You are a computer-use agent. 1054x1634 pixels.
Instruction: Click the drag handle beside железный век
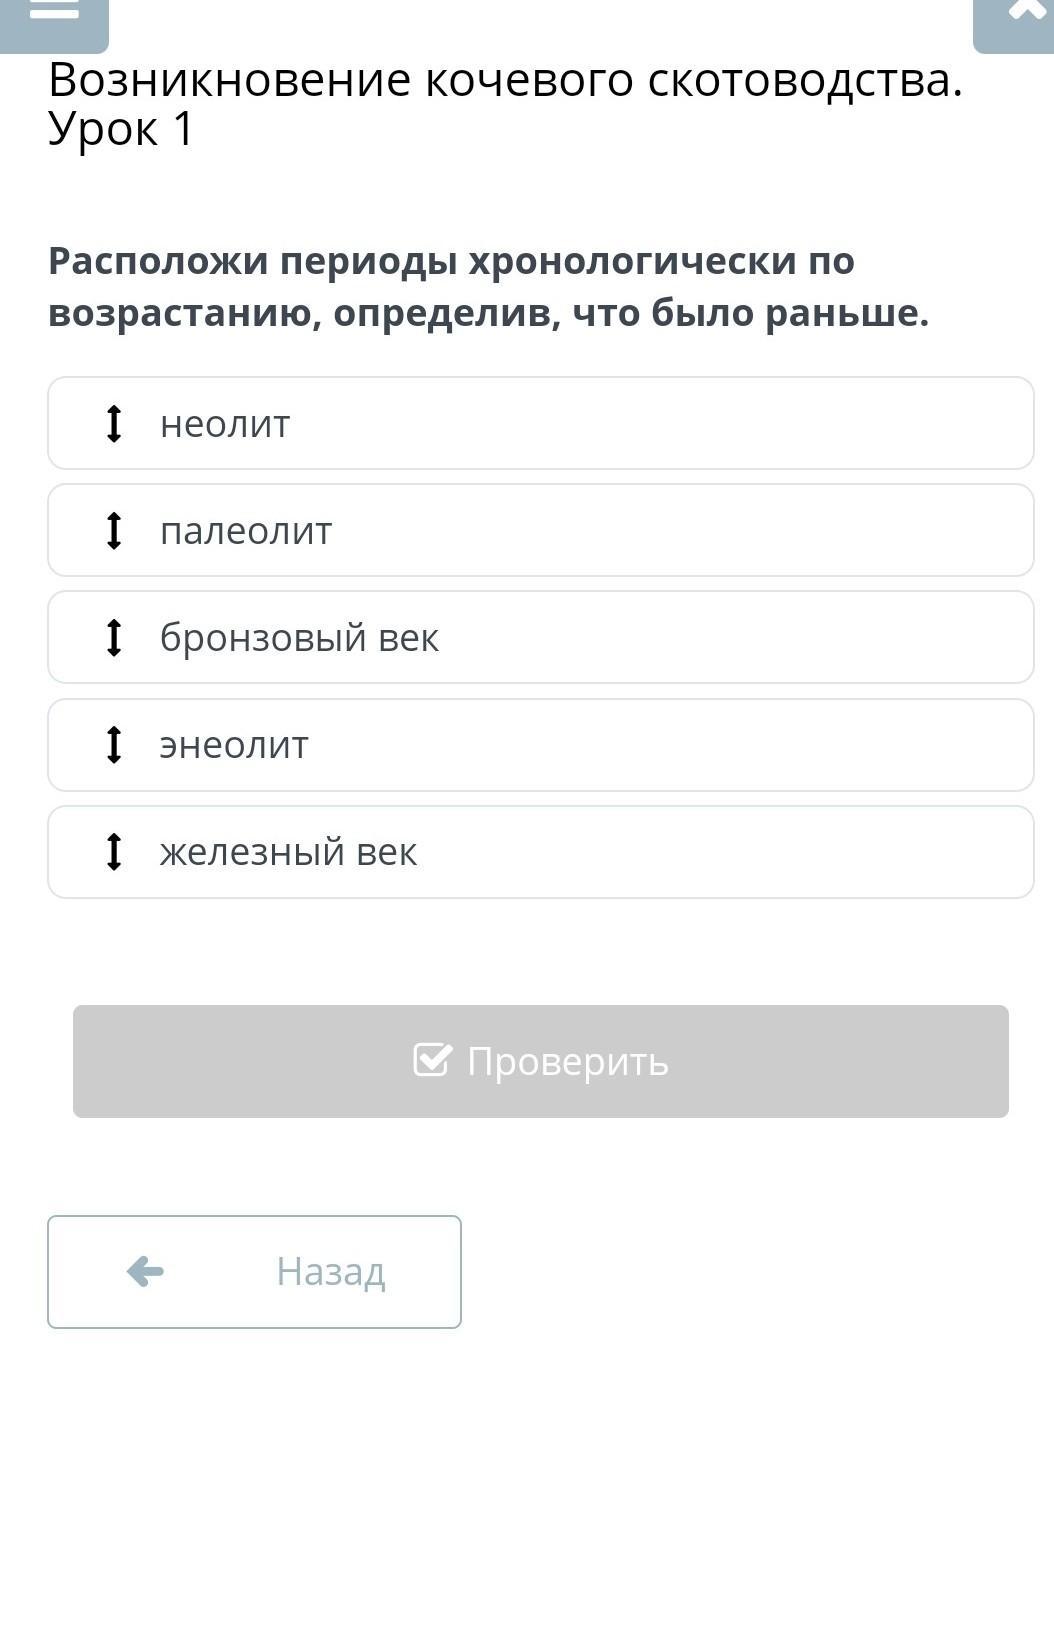point(114,852)
